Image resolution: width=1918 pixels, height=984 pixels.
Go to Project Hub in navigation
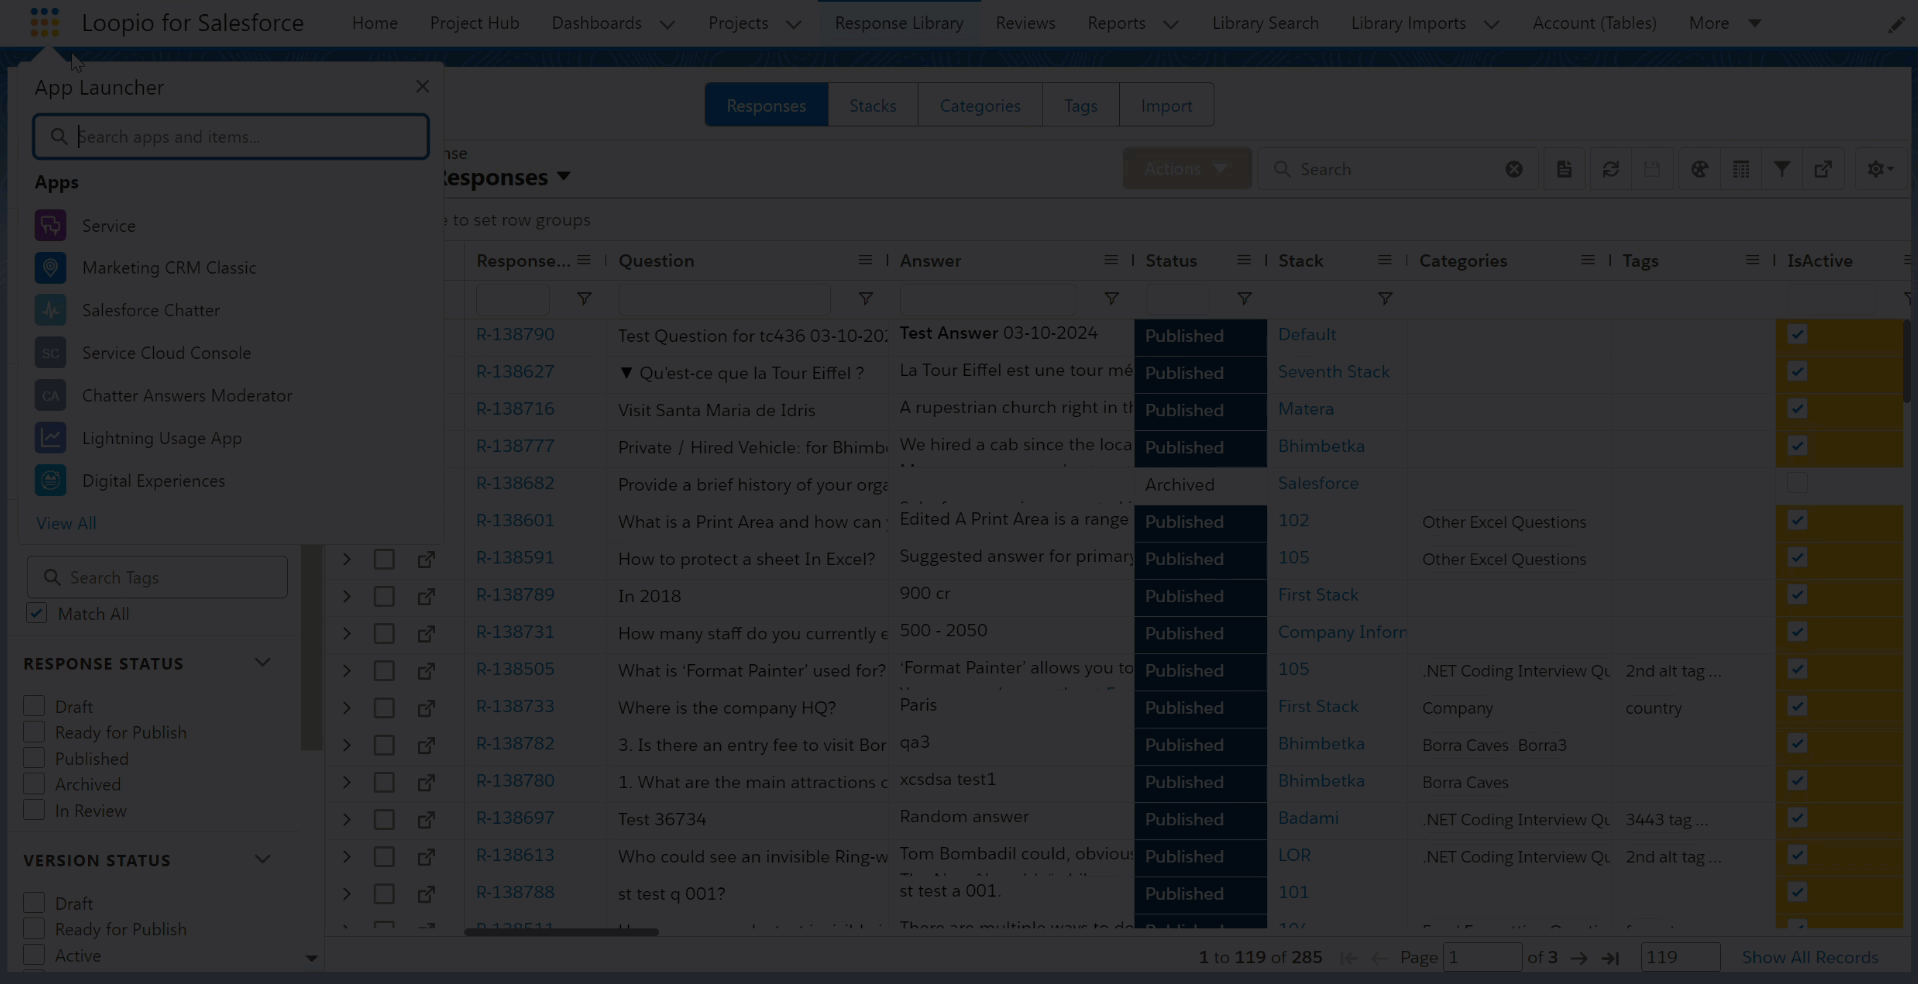(x=474, y=23)
